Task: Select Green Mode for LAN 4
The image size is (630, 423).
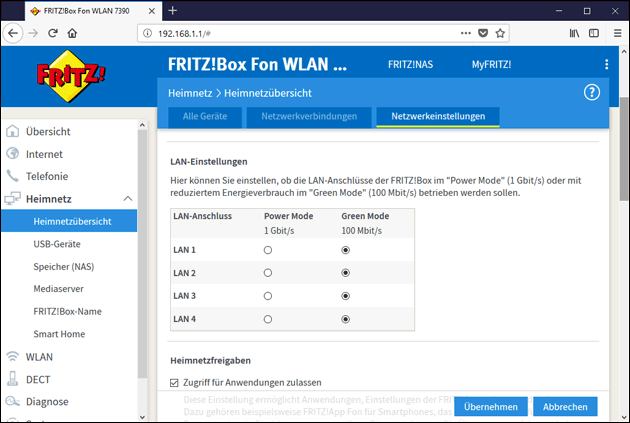Action: [x=346, y=319]
